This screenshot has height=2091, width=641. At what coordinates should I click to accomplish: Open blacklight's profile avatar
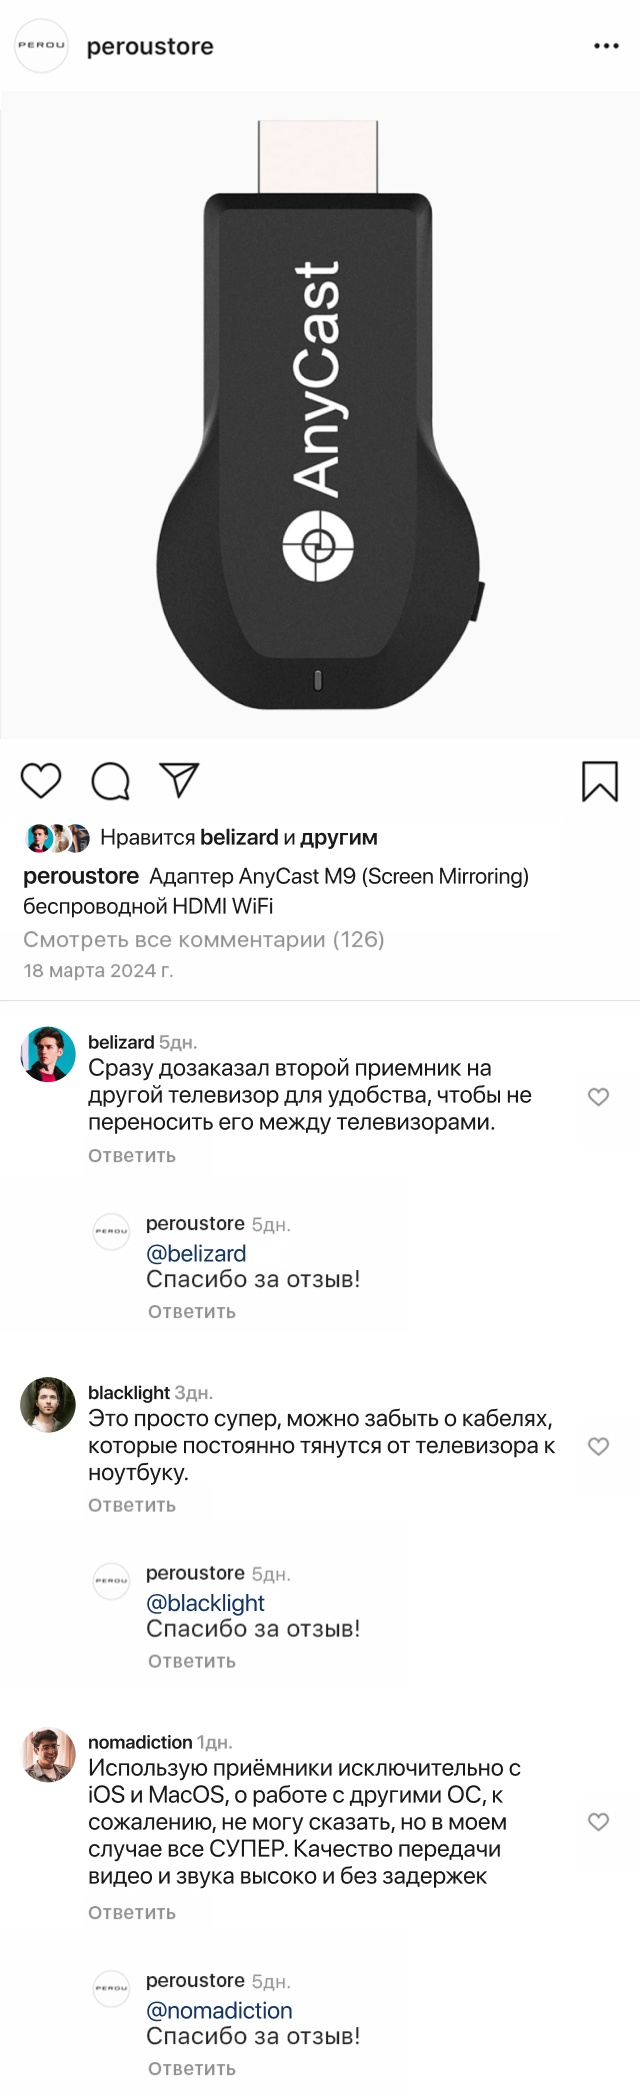pos(48,1404)
